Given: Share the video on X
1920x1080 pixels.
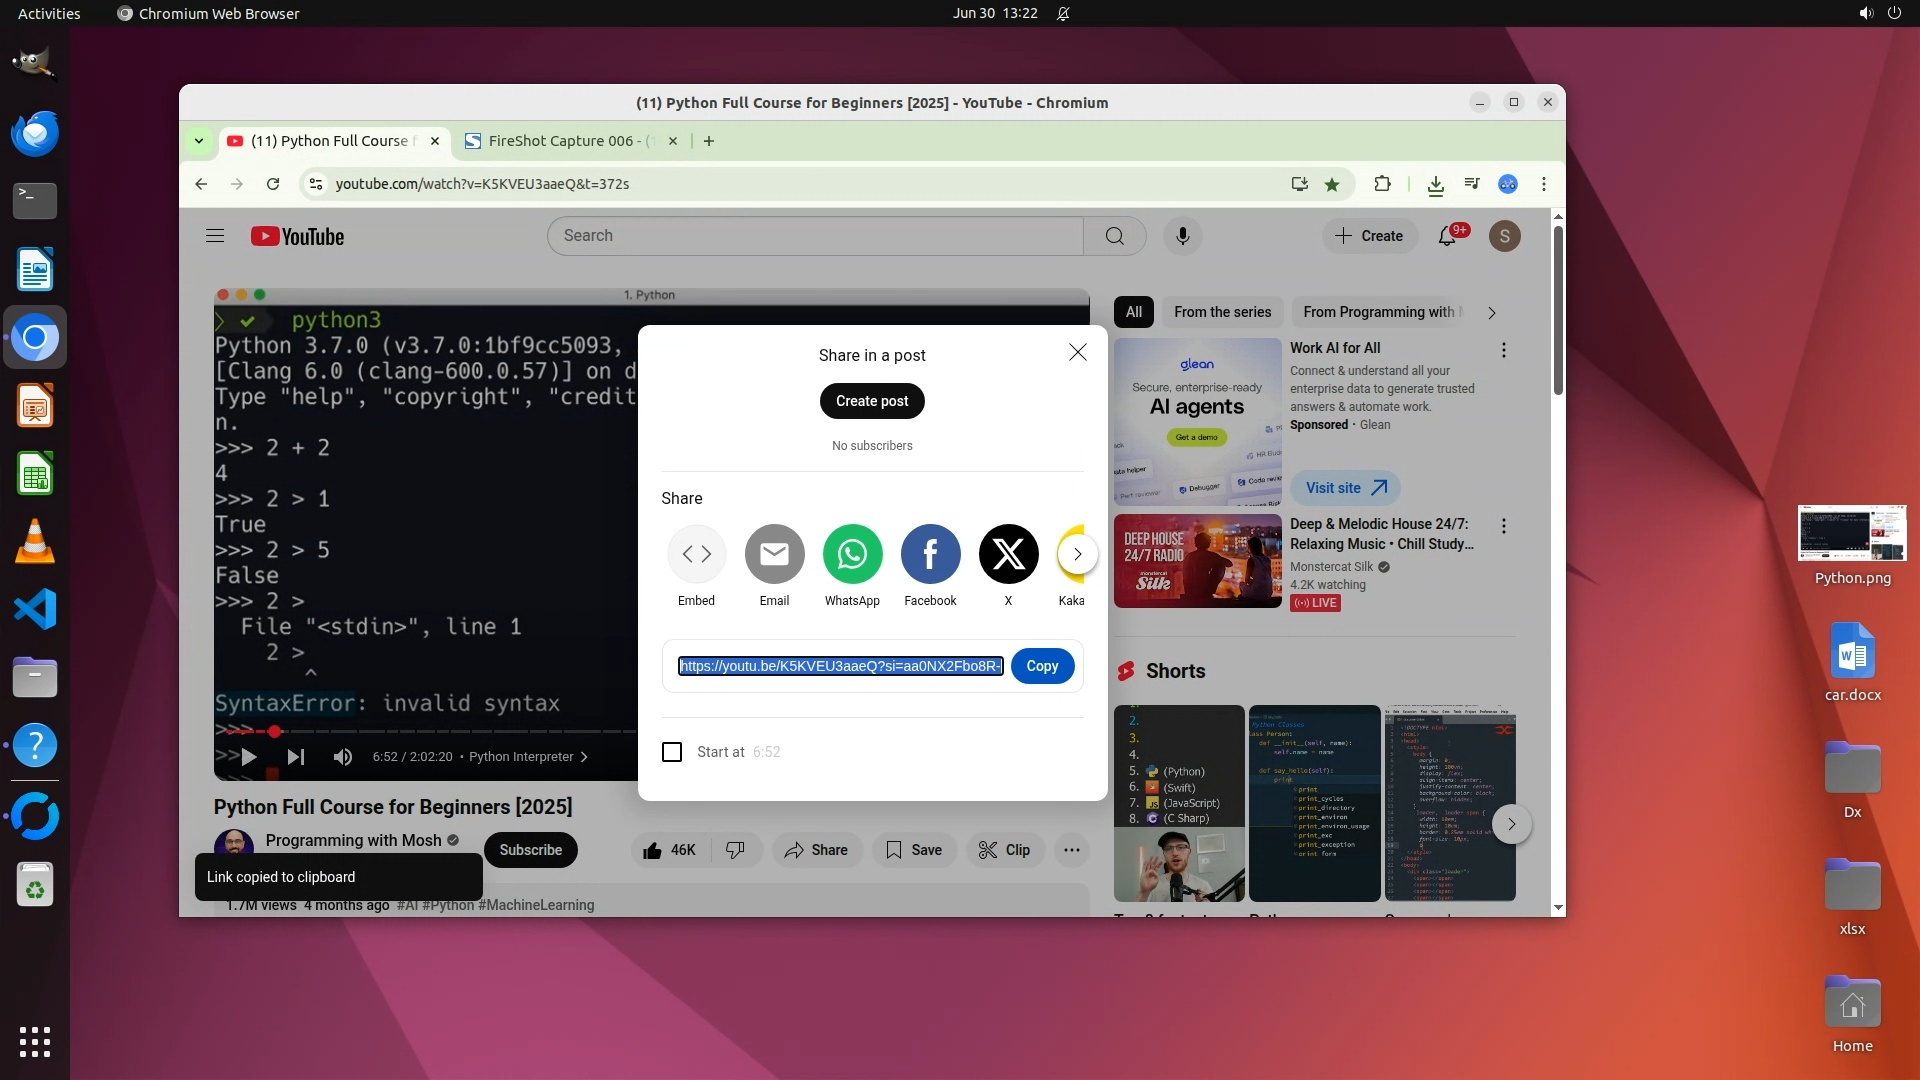Looking at the screenshot, I should point(1008,554).
